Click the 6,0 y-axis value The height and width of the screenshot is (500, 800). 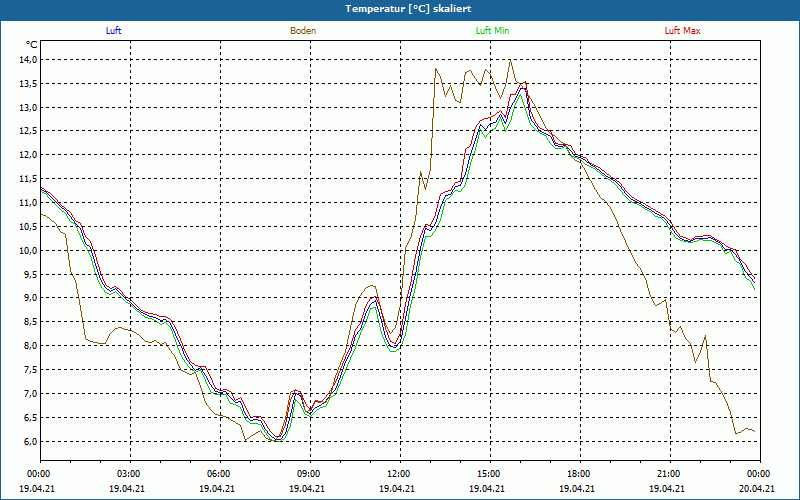(31, 441)
